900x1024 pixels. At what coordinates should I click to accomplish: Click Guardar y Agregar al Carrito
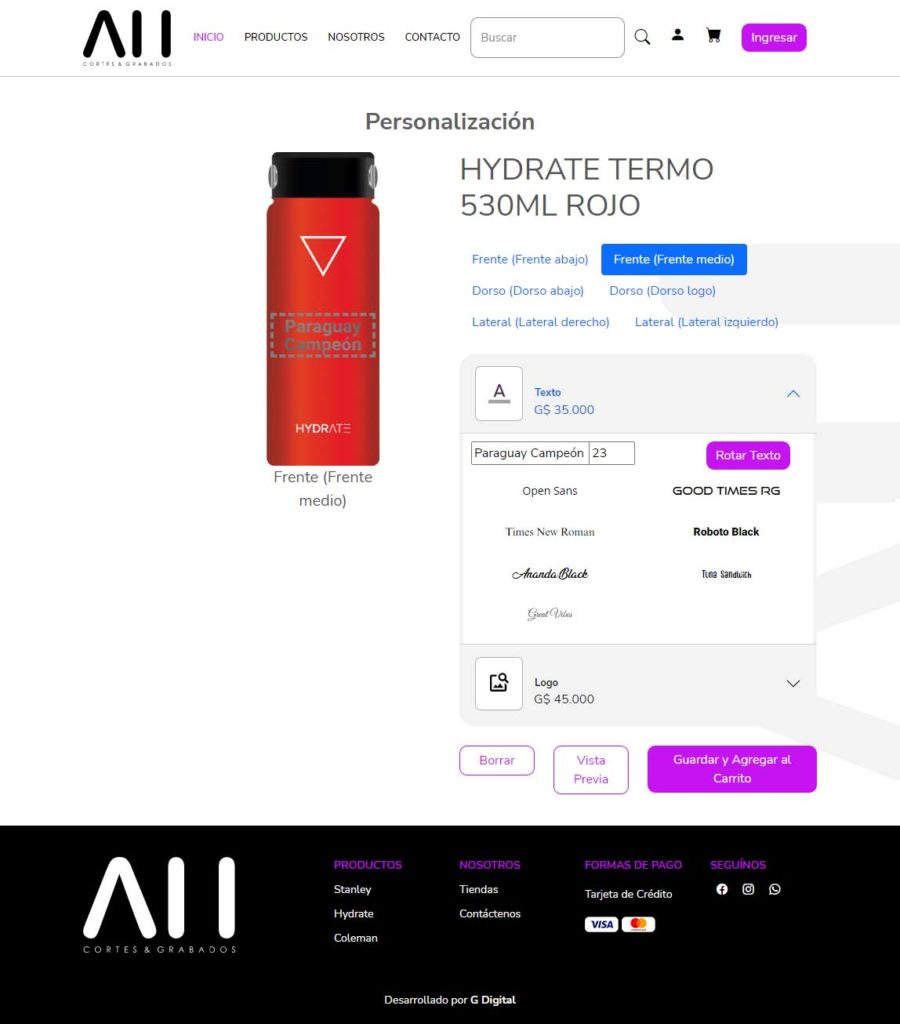[731, 769]
